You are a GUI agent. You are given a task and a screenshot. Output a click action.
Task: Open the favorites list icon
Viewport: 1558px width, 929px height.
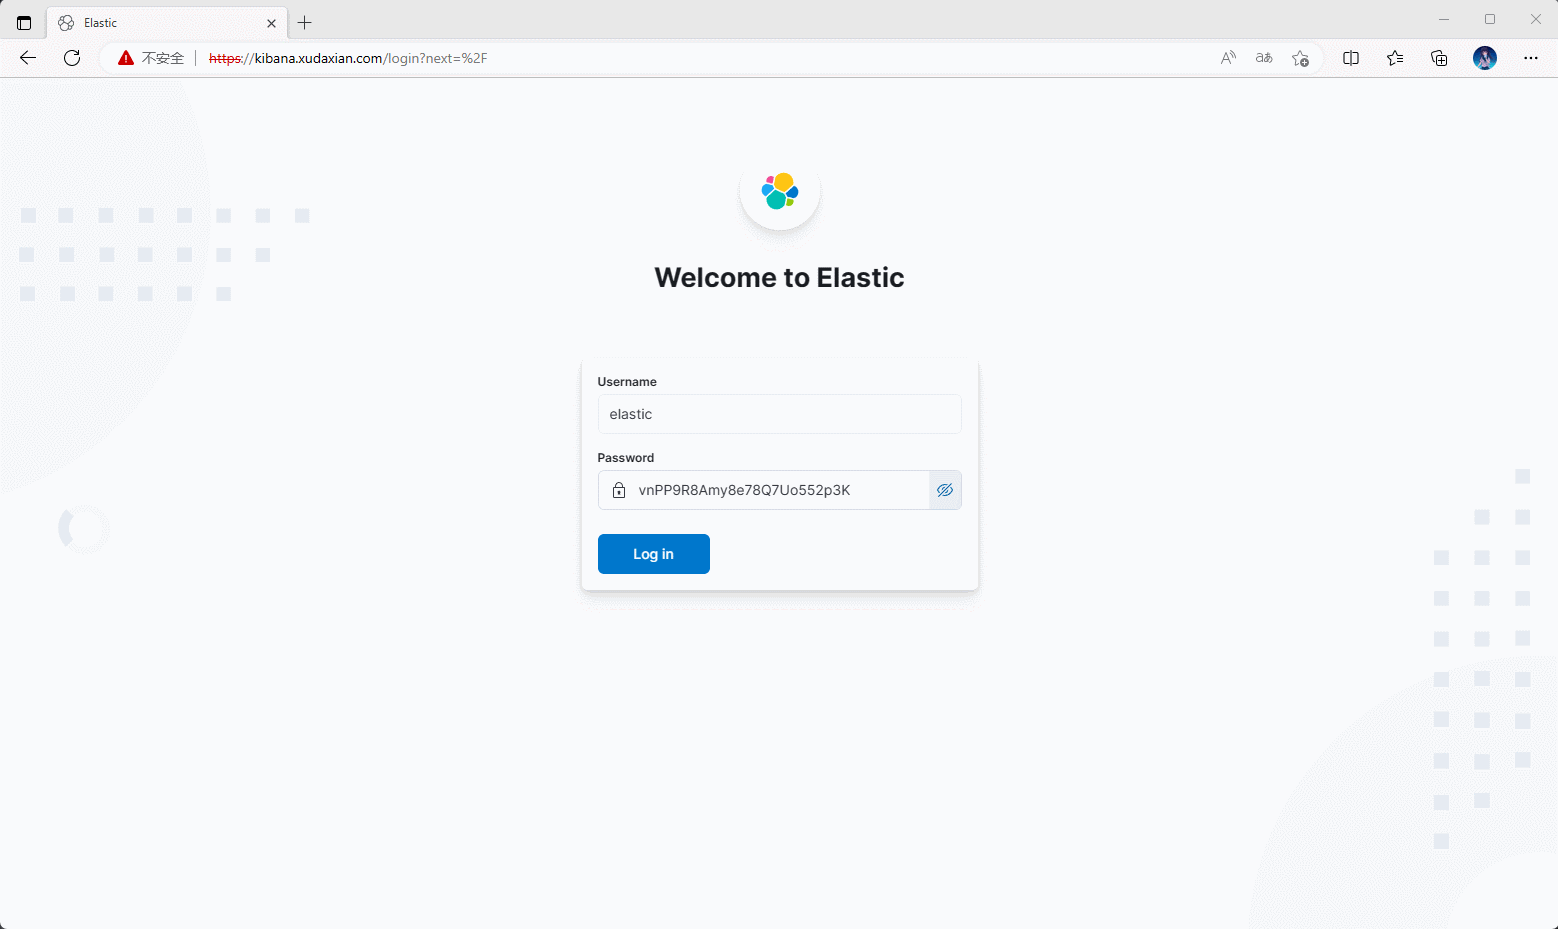coord(1395,58)
